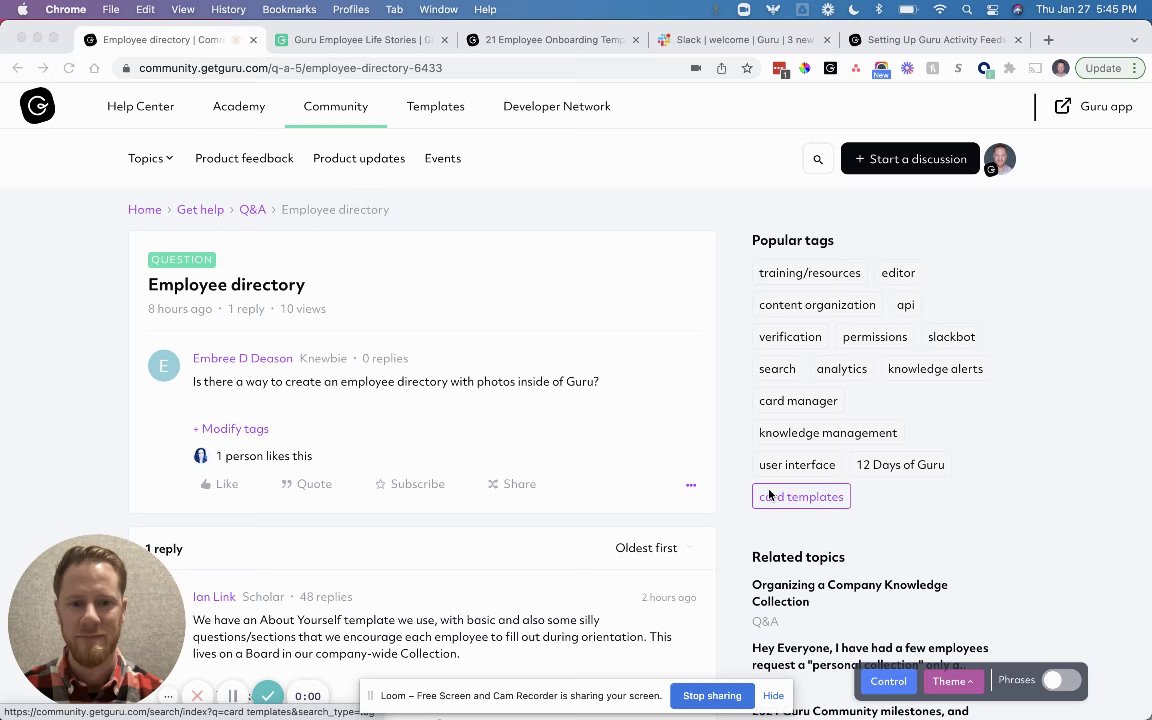1152x720 pixels.
Task: Expand the Topics dropdown
Action: pyautogui.click(x=151, y=158)
